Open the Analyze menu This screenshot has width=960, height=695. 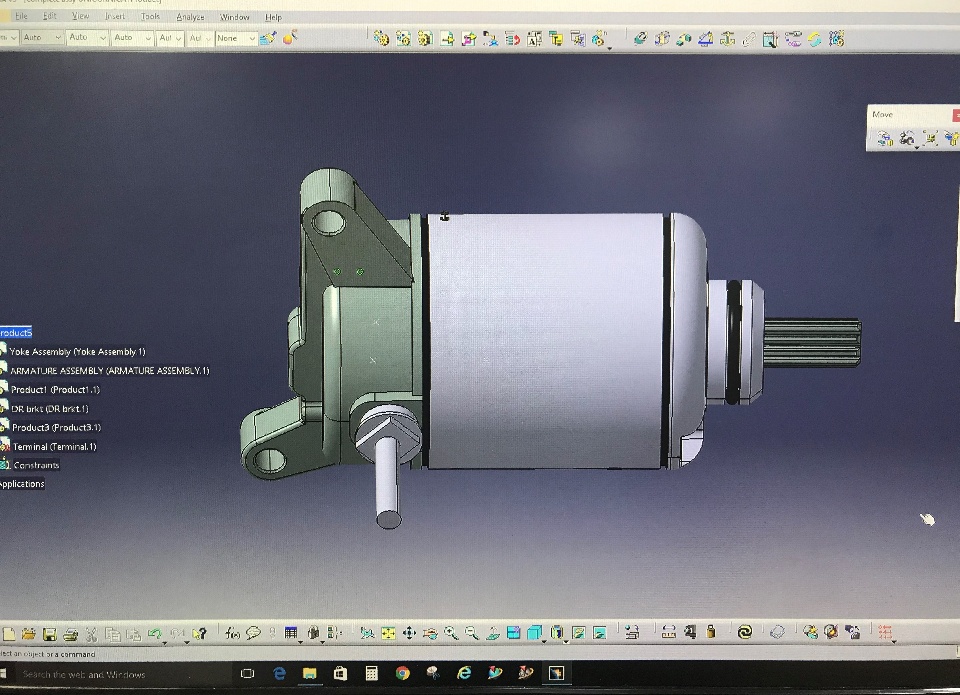(190, 17)
